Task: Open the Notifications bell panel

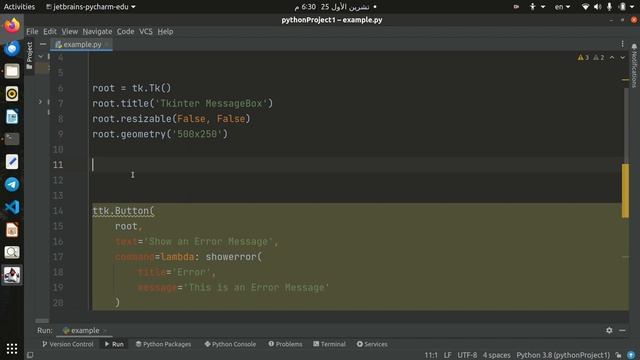Action: (x=634, y=65)
